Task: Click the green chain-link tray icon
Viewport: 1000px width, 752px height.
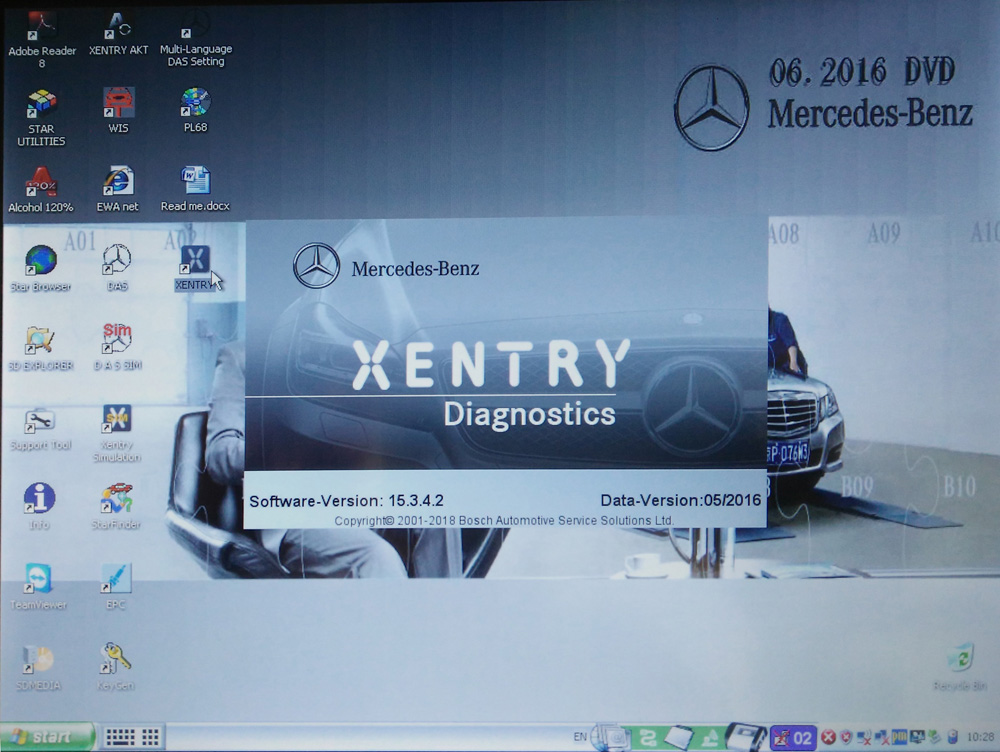Action: [x=648, y=738]
